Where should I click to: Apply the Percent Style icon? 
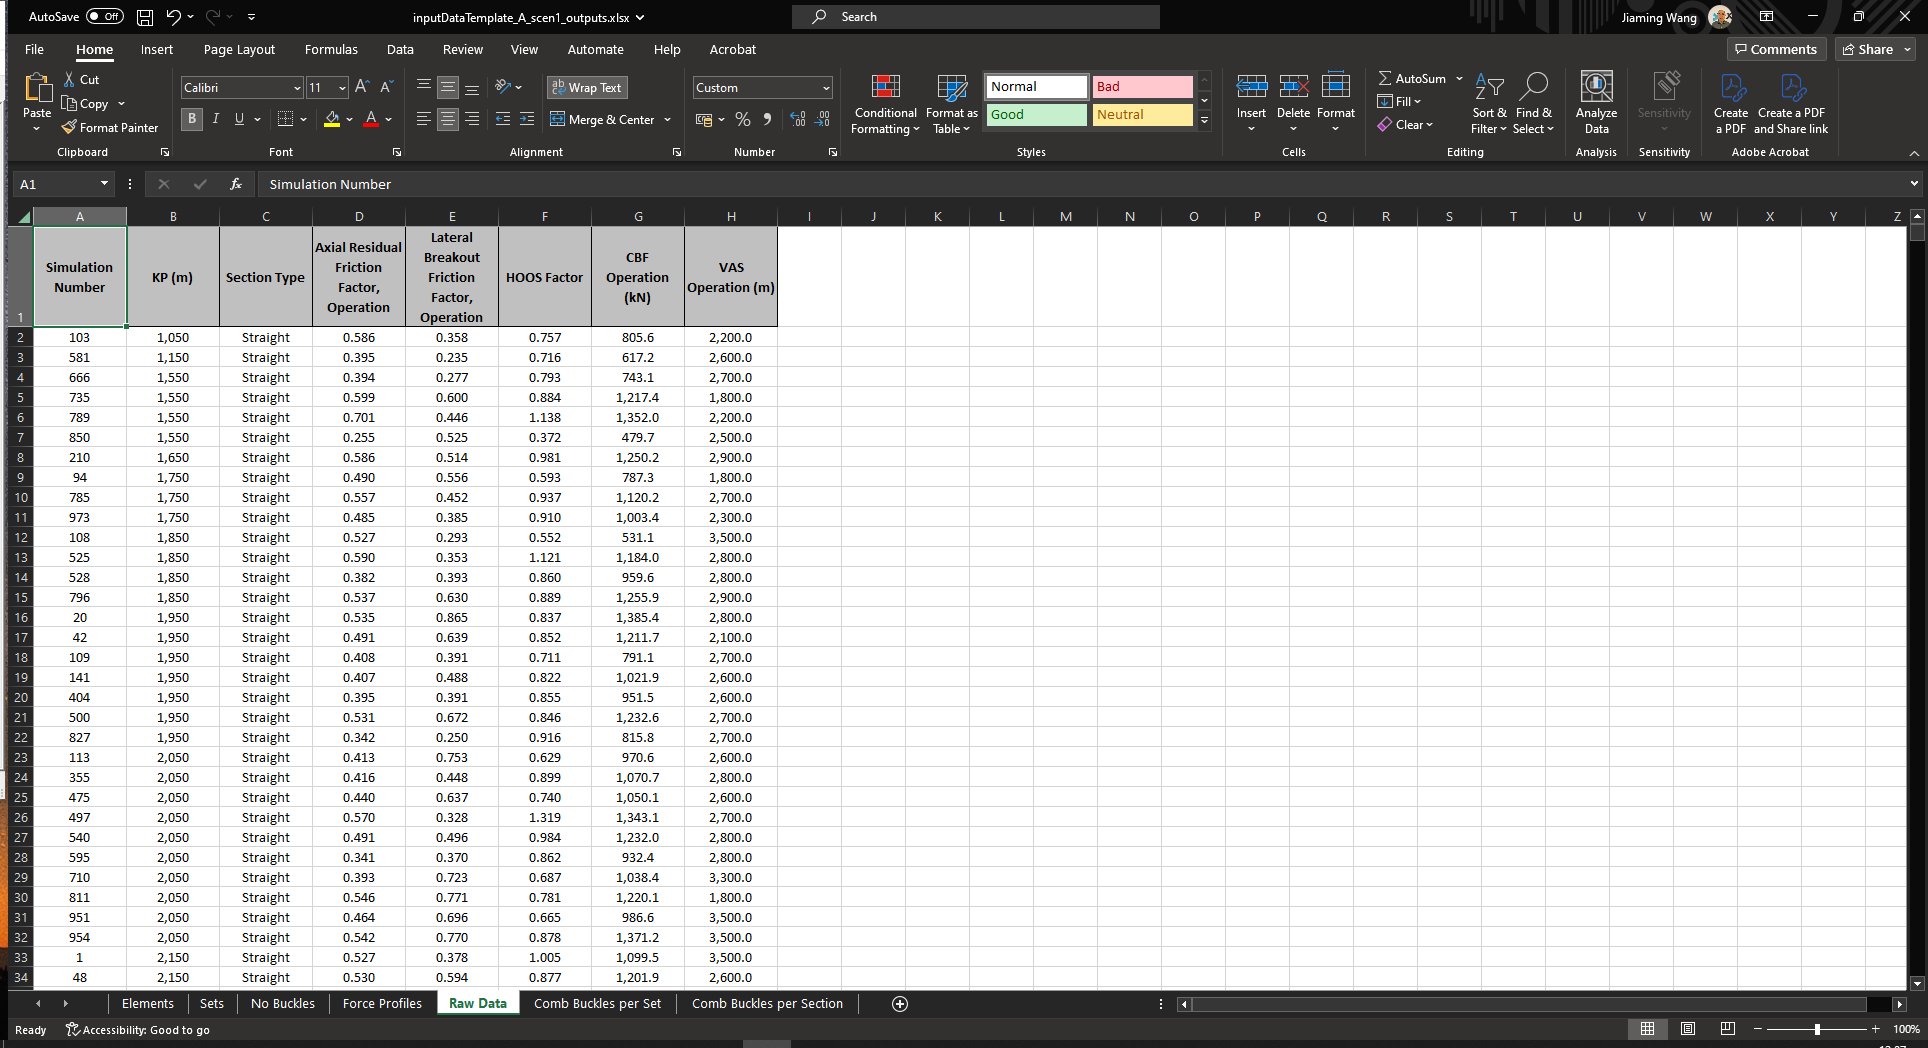coord(742,119)
